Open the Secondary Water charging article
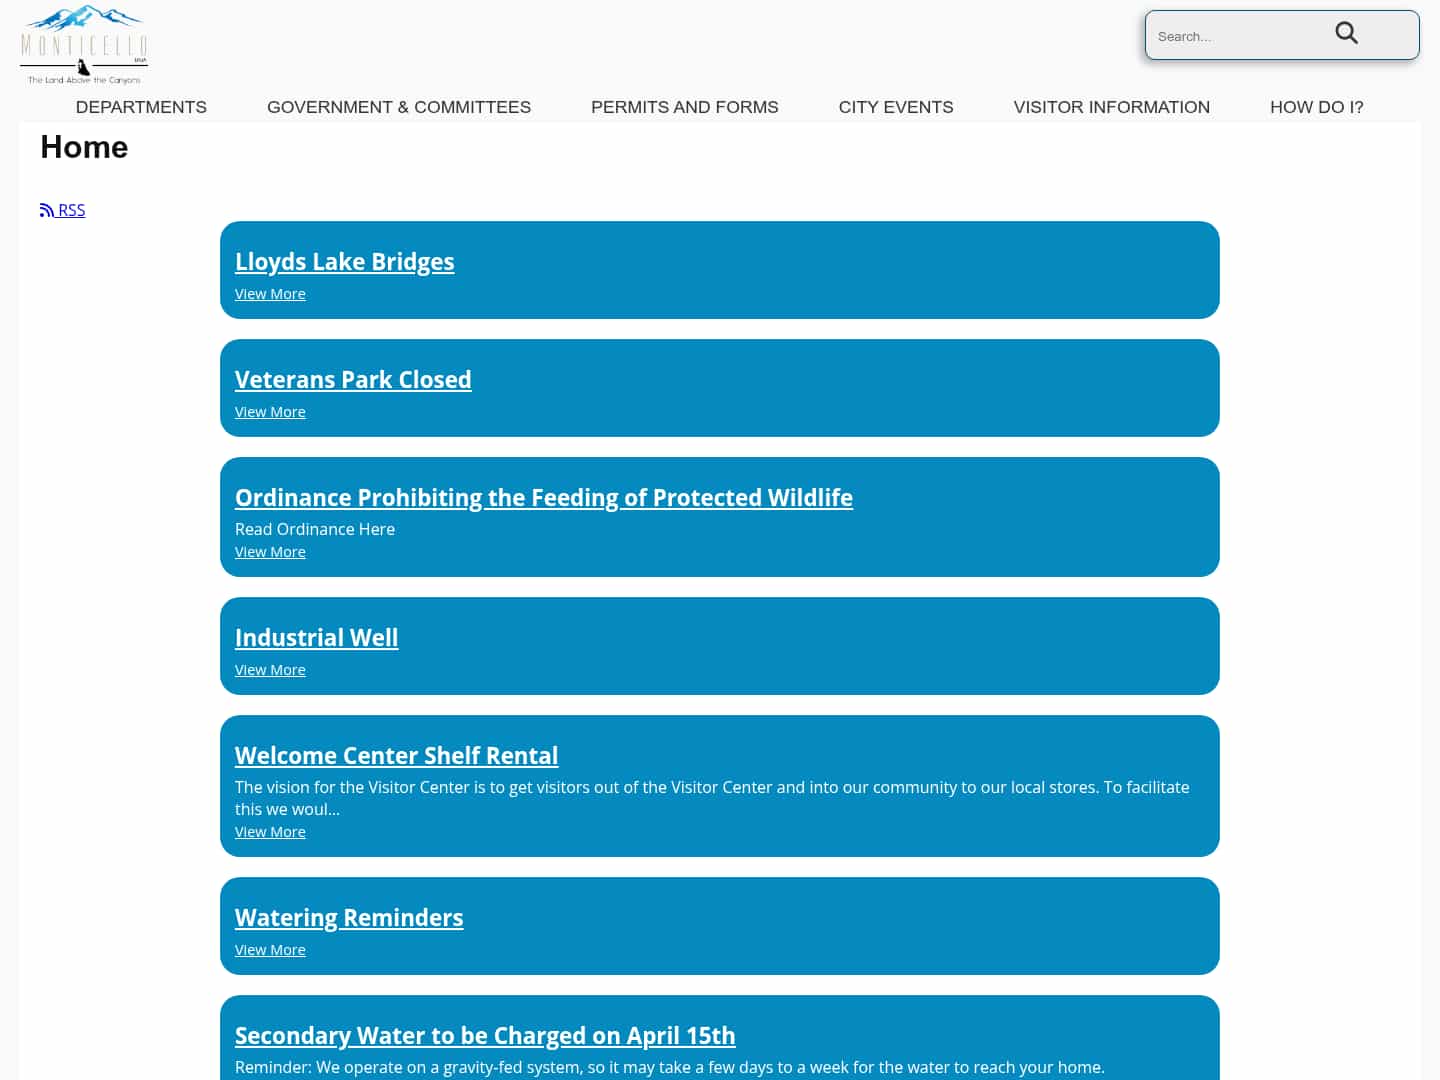 [x=485, y=1035]
